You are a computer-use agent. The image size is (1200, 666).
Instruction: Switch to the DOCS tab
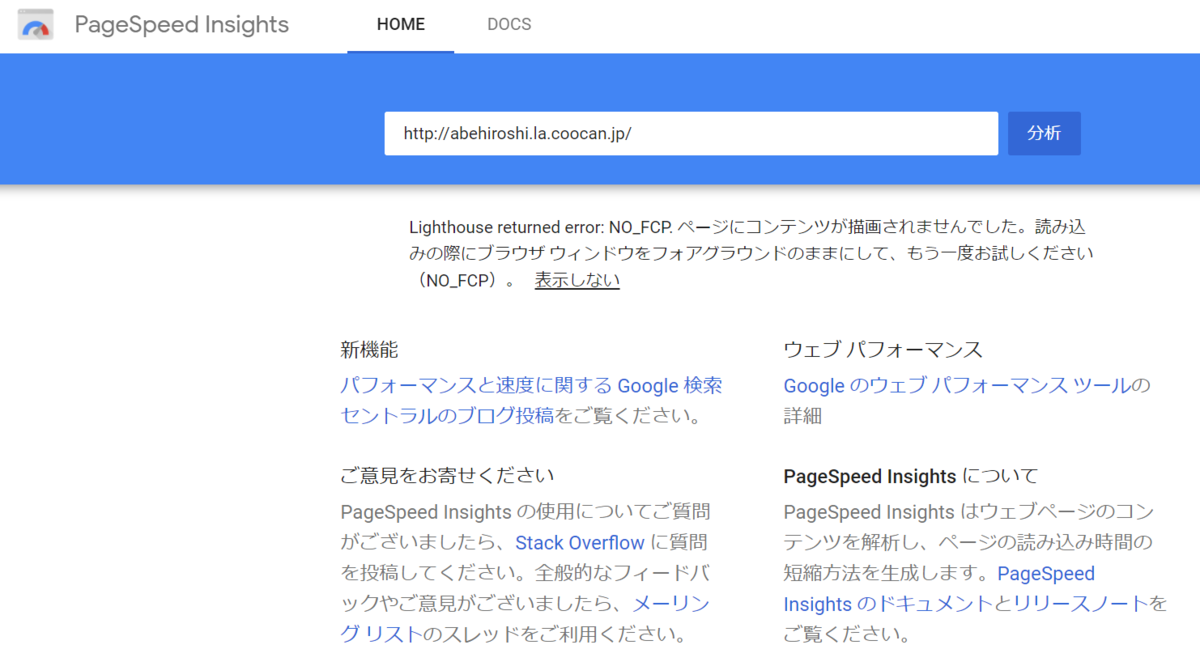point(509,25)
